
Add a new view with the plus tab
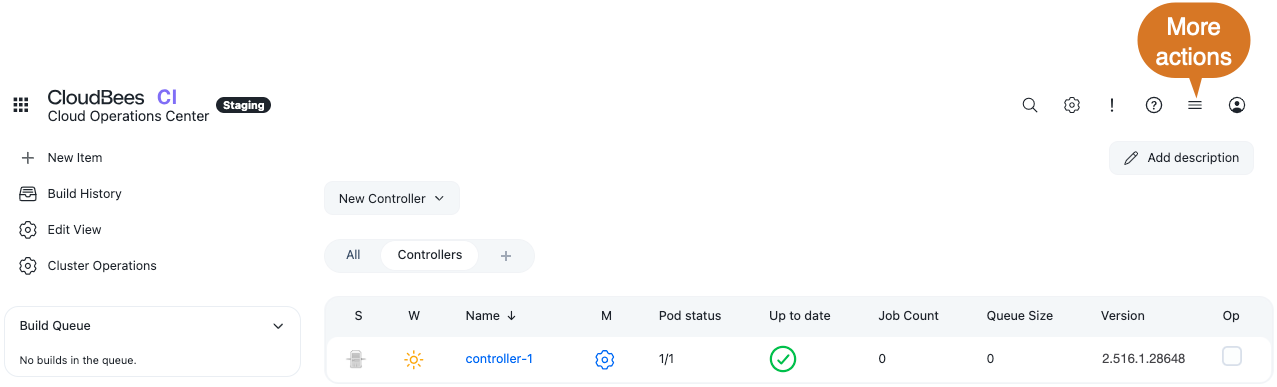(506, 256)
